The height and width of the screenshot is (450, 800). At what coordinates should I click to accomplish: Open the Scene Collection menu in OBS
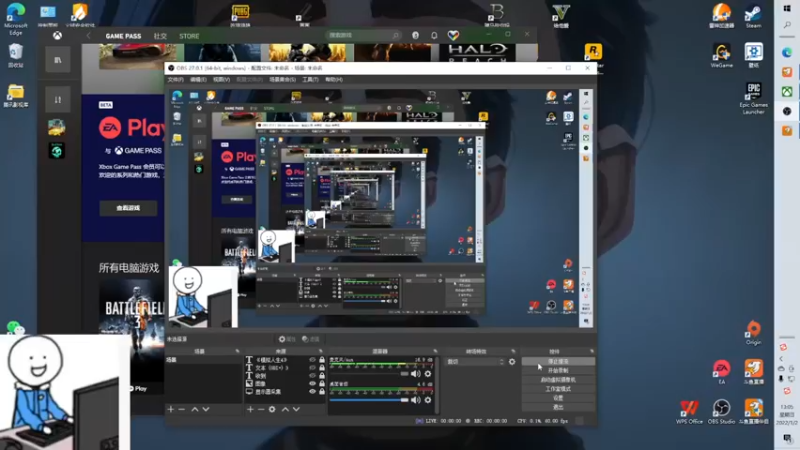coord(282,80)
